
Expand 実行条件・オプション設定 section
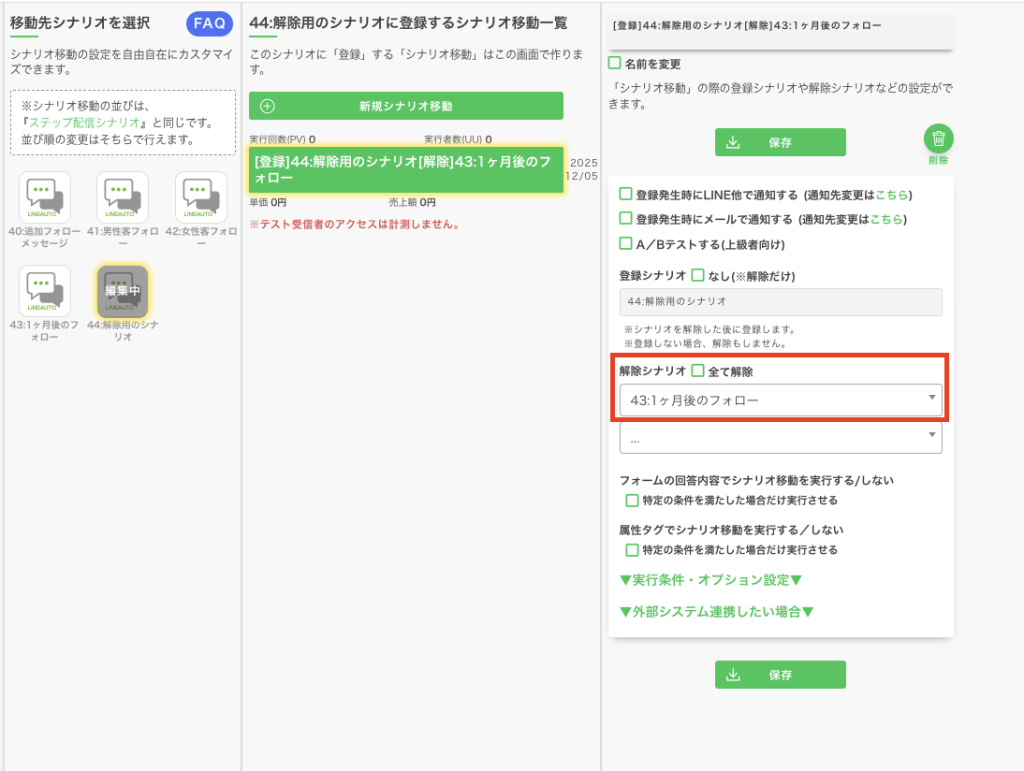tap(711, 580)
